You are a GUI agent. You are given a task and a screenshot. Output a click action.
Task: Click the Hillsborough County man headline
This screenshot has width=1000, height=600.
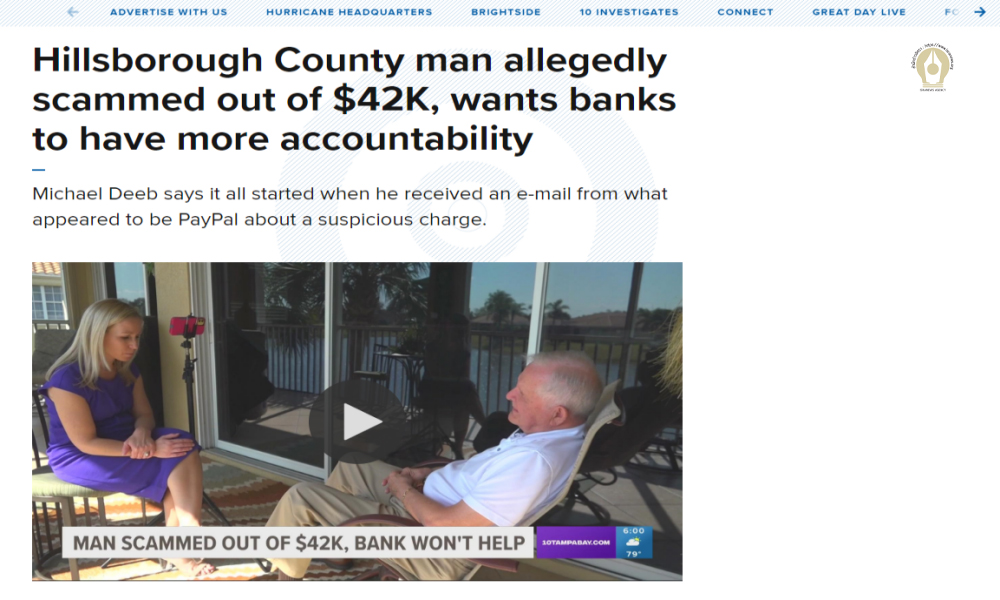pos(354,99)
